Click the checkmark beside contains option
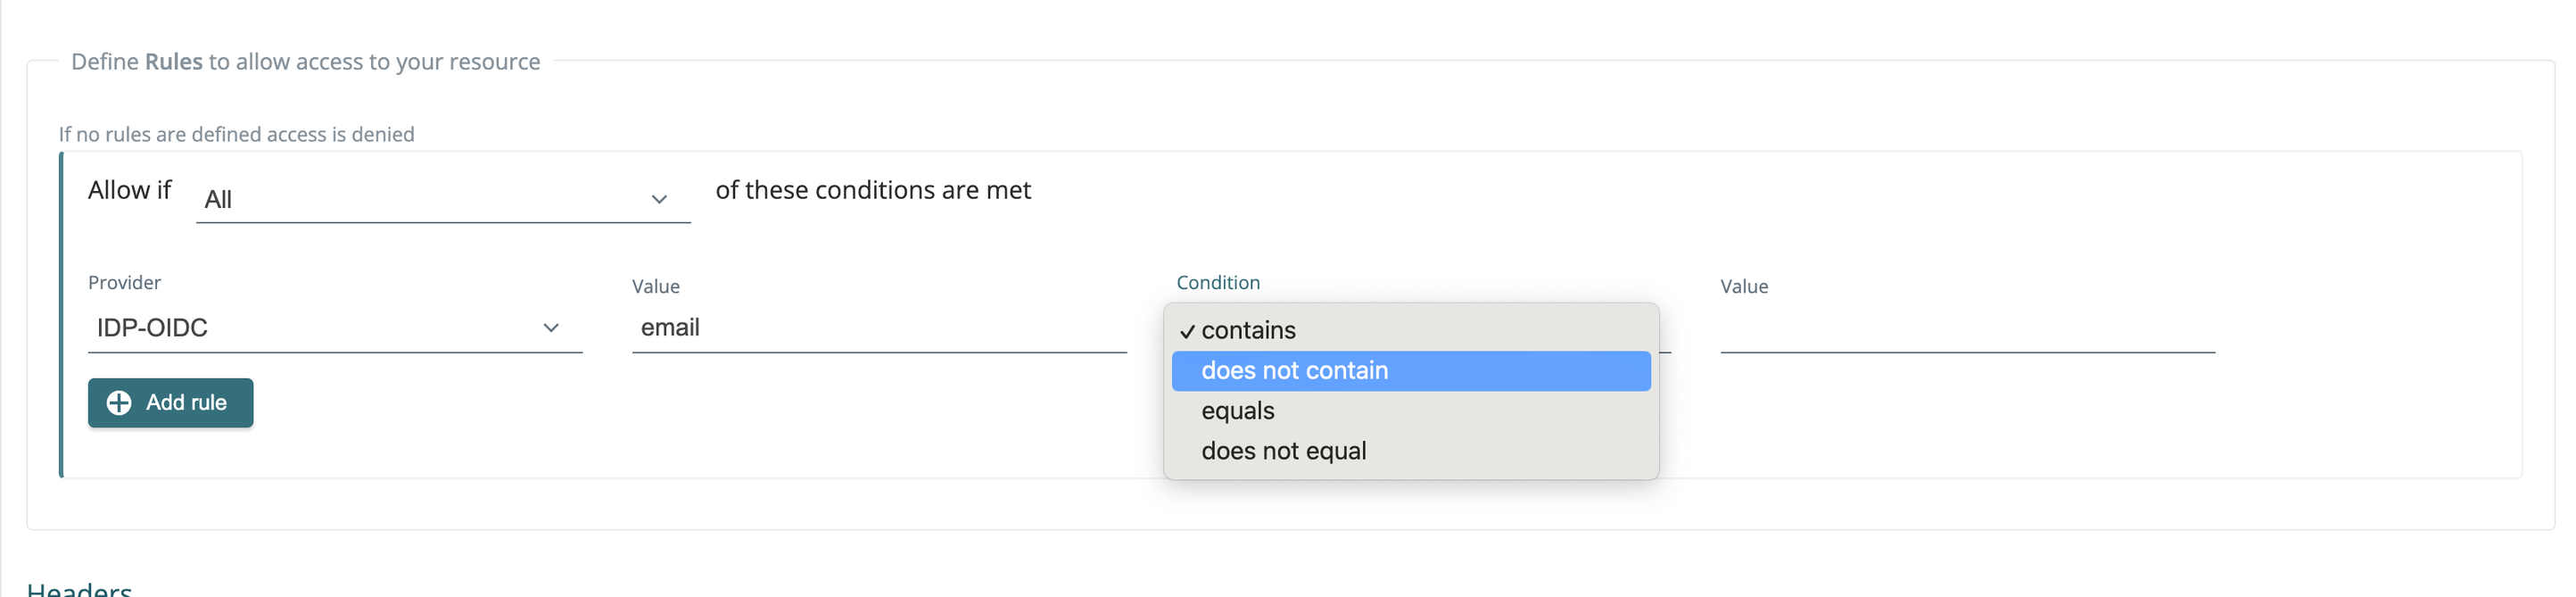The image size is (2576, 597). pos(1187,332)
